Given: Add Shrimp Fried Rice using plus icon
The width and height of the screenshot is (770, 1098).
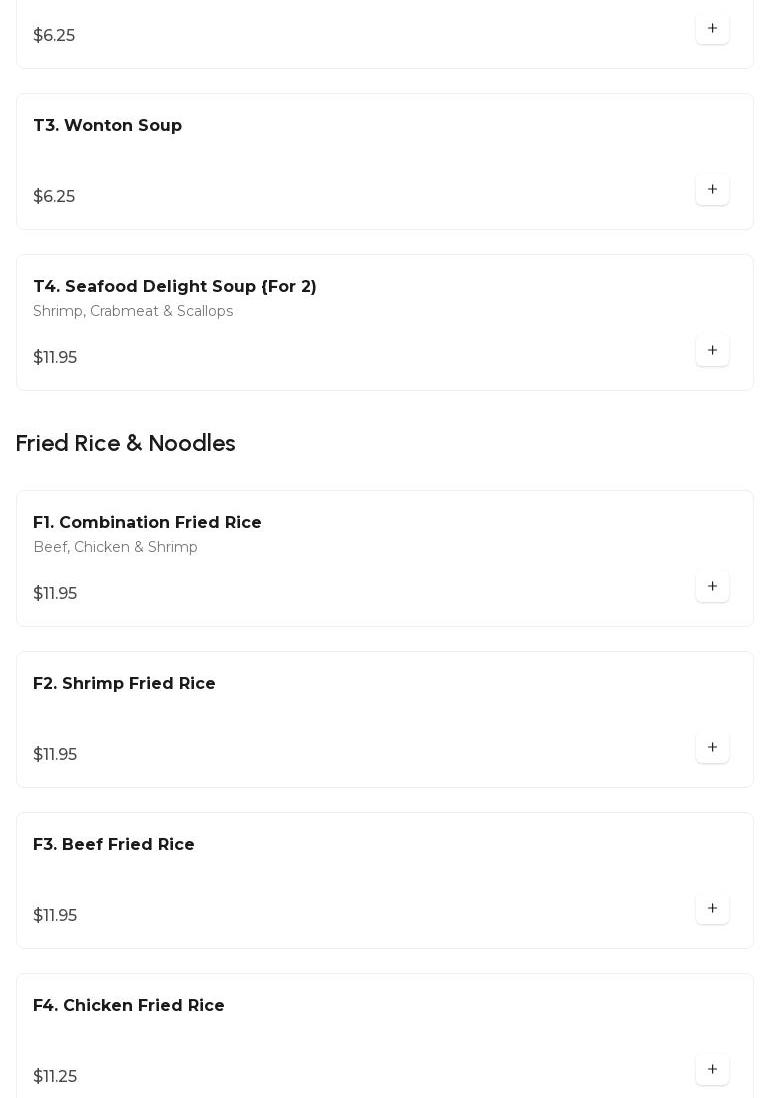Looking at the screenshot, I should click(x=712, y=748).
